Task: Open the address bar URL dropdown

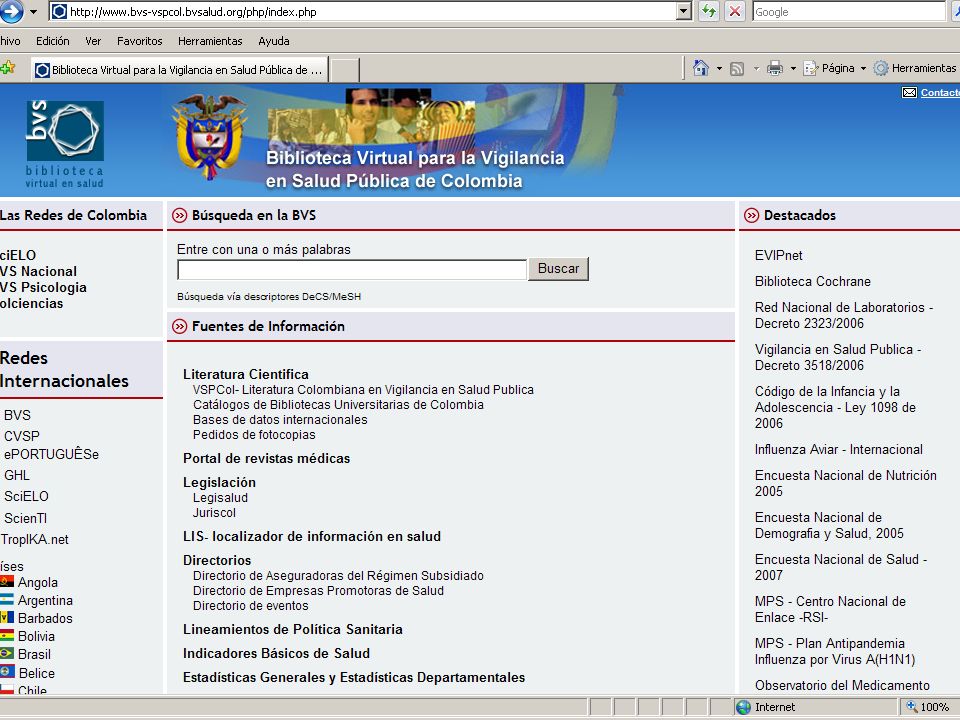Action: tap(684, 12)
